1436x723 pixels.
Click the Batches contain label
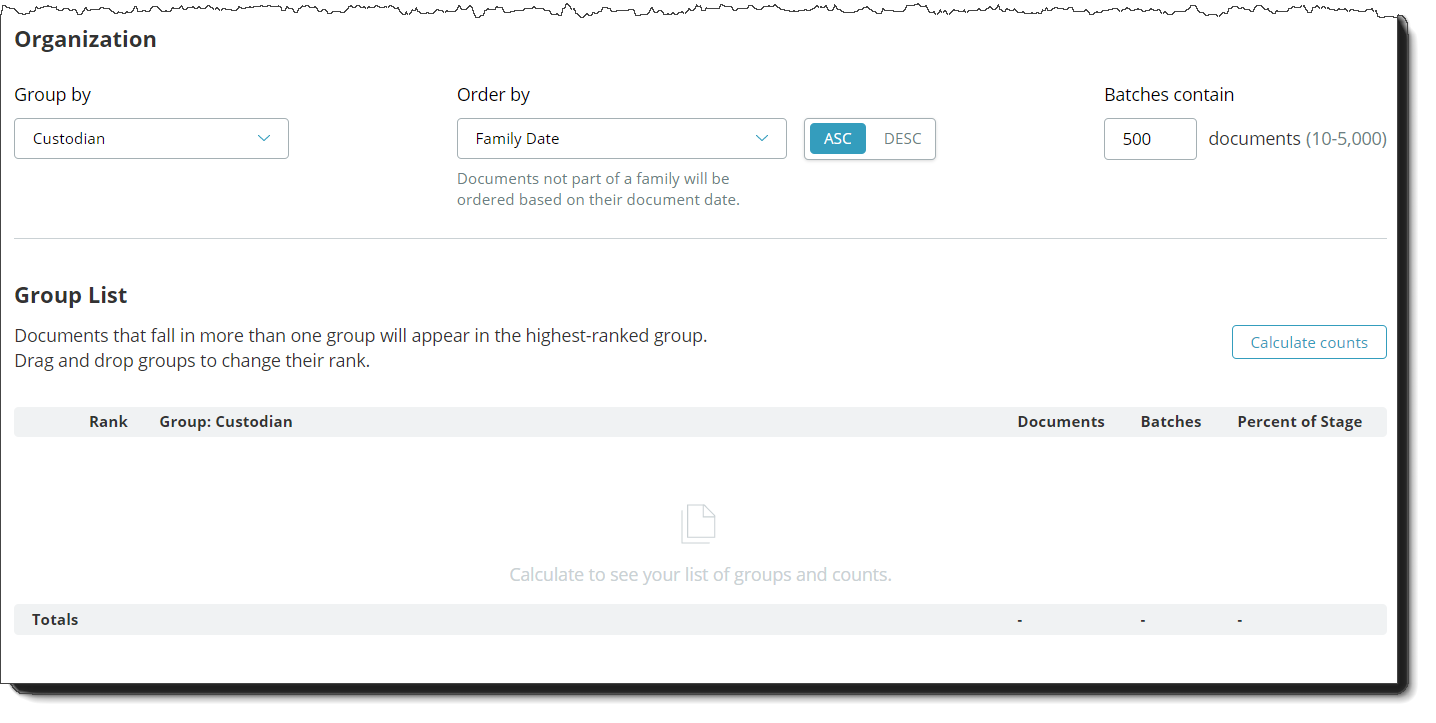1169,95
